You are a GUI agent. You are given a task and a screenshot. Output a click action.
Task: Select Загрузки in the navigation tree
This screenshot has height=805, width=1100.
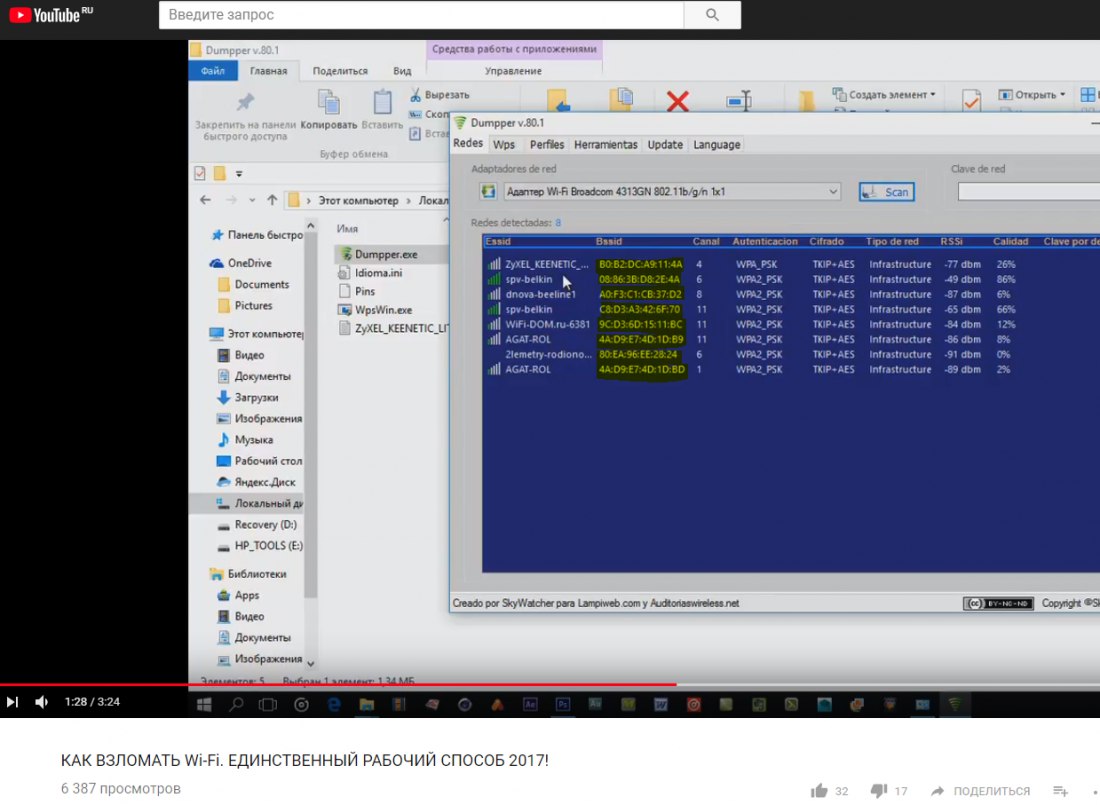pyautogui.click(x=248, y=397)
